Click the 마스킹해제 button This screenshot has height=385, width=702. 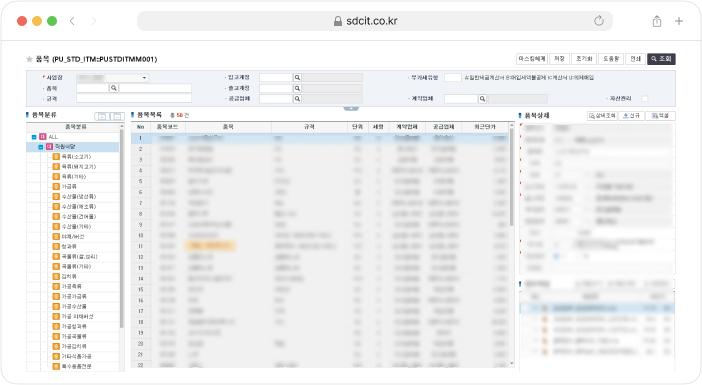(532, 59)
